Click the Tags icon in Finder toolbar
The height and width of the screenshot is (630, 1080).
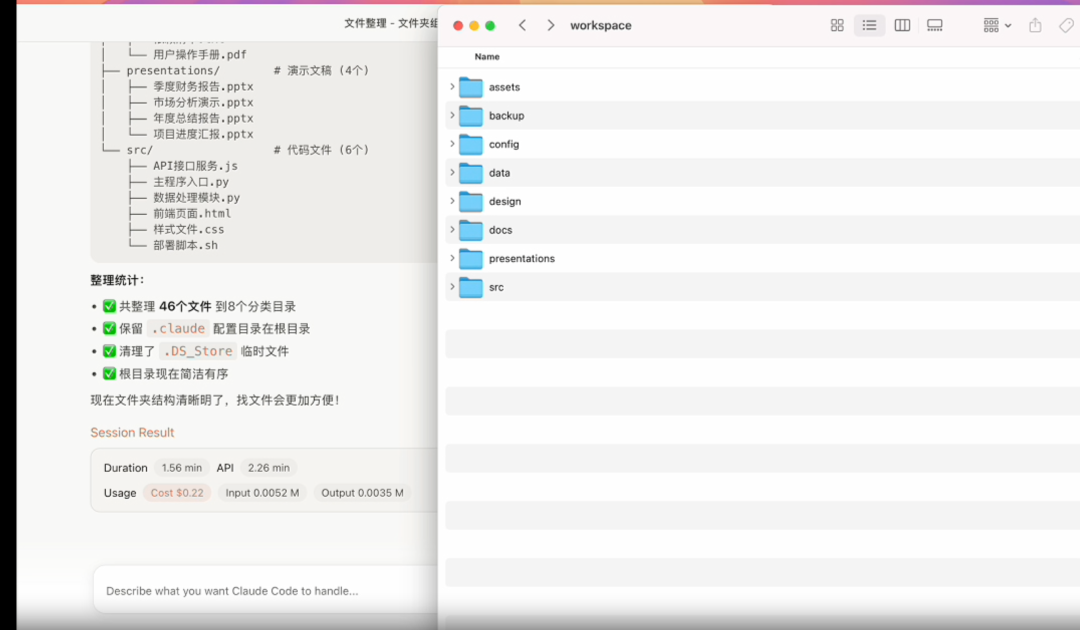click(1066, 25)
